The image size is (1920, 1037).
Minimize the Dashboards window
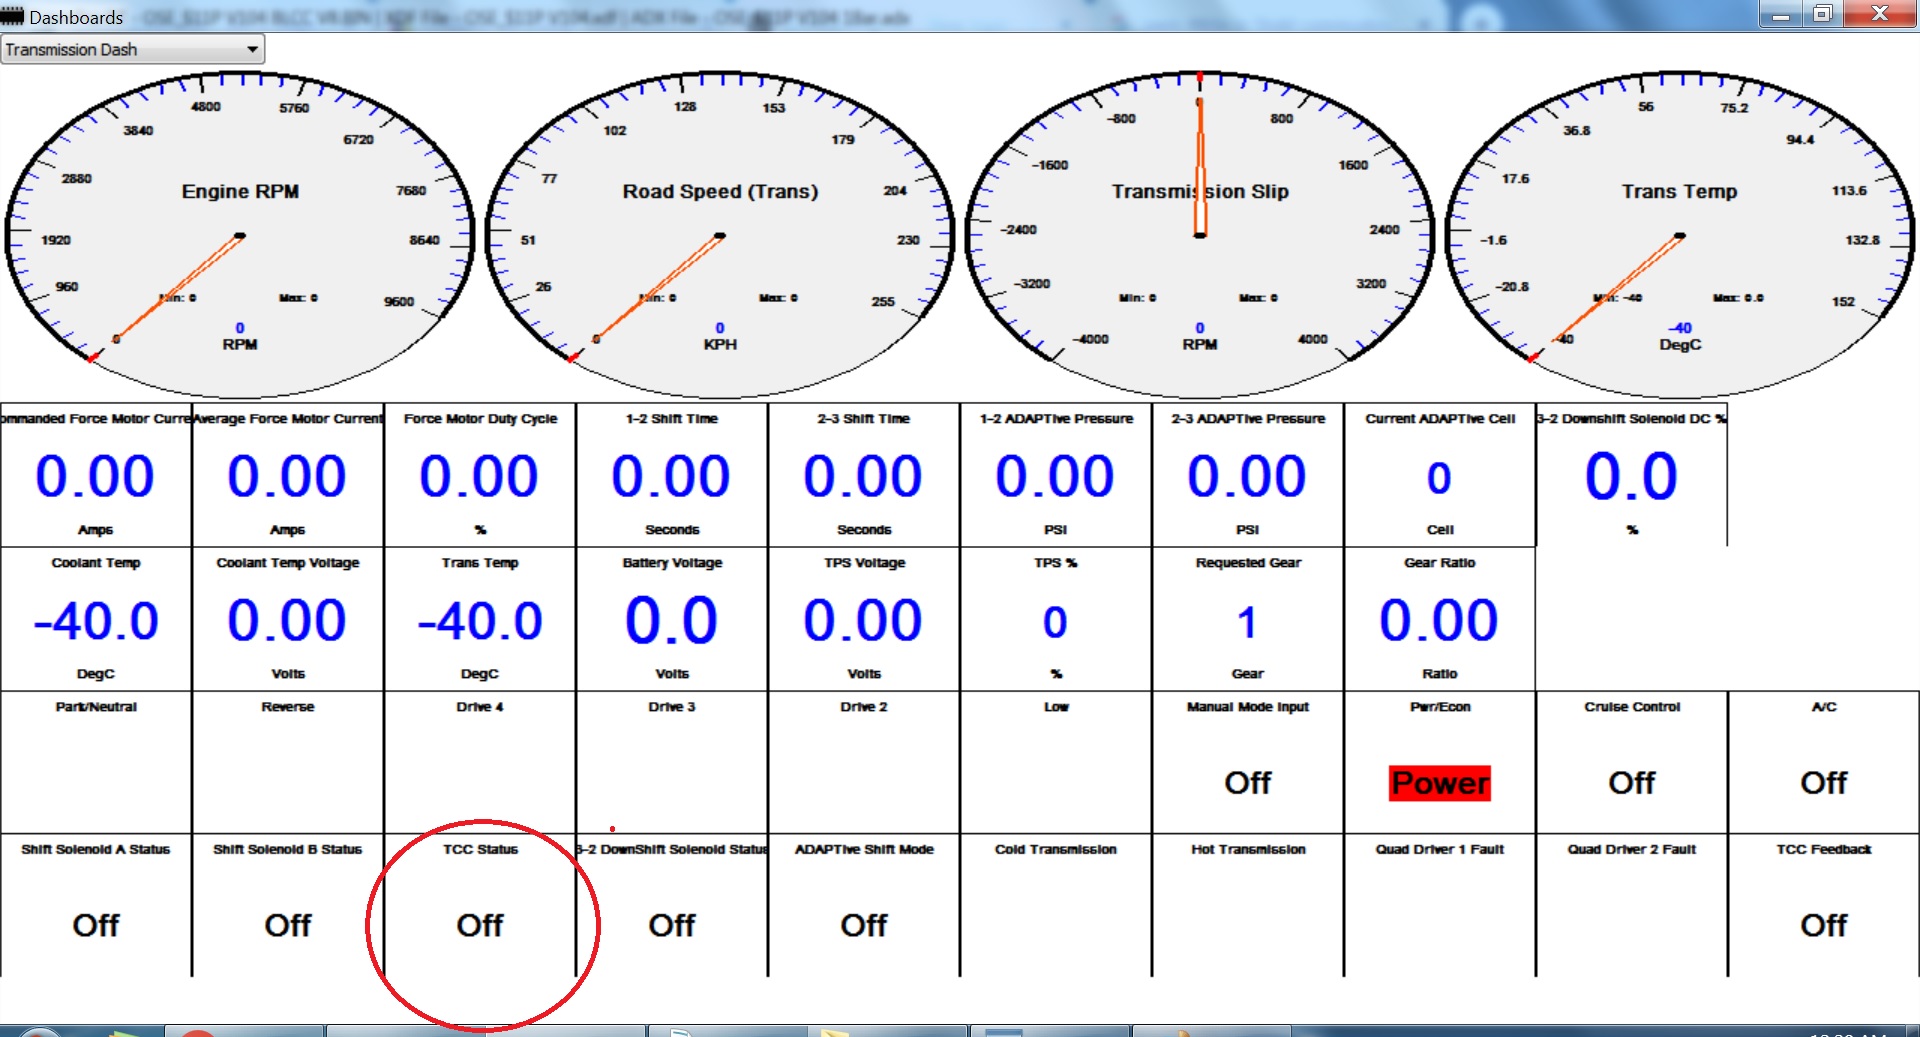1781,14
